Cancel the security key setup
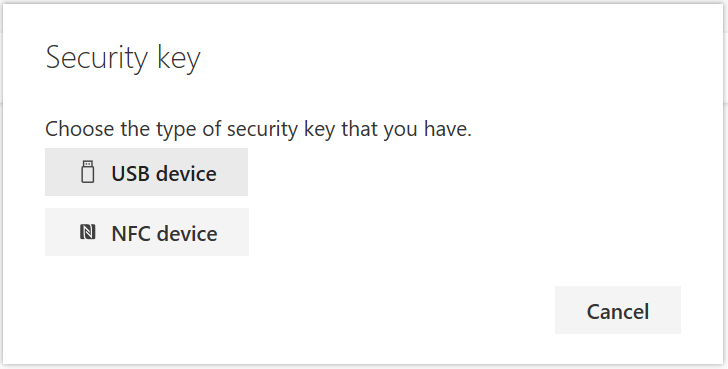This screenshot has width=728, height=369. [x=618, y=310]
